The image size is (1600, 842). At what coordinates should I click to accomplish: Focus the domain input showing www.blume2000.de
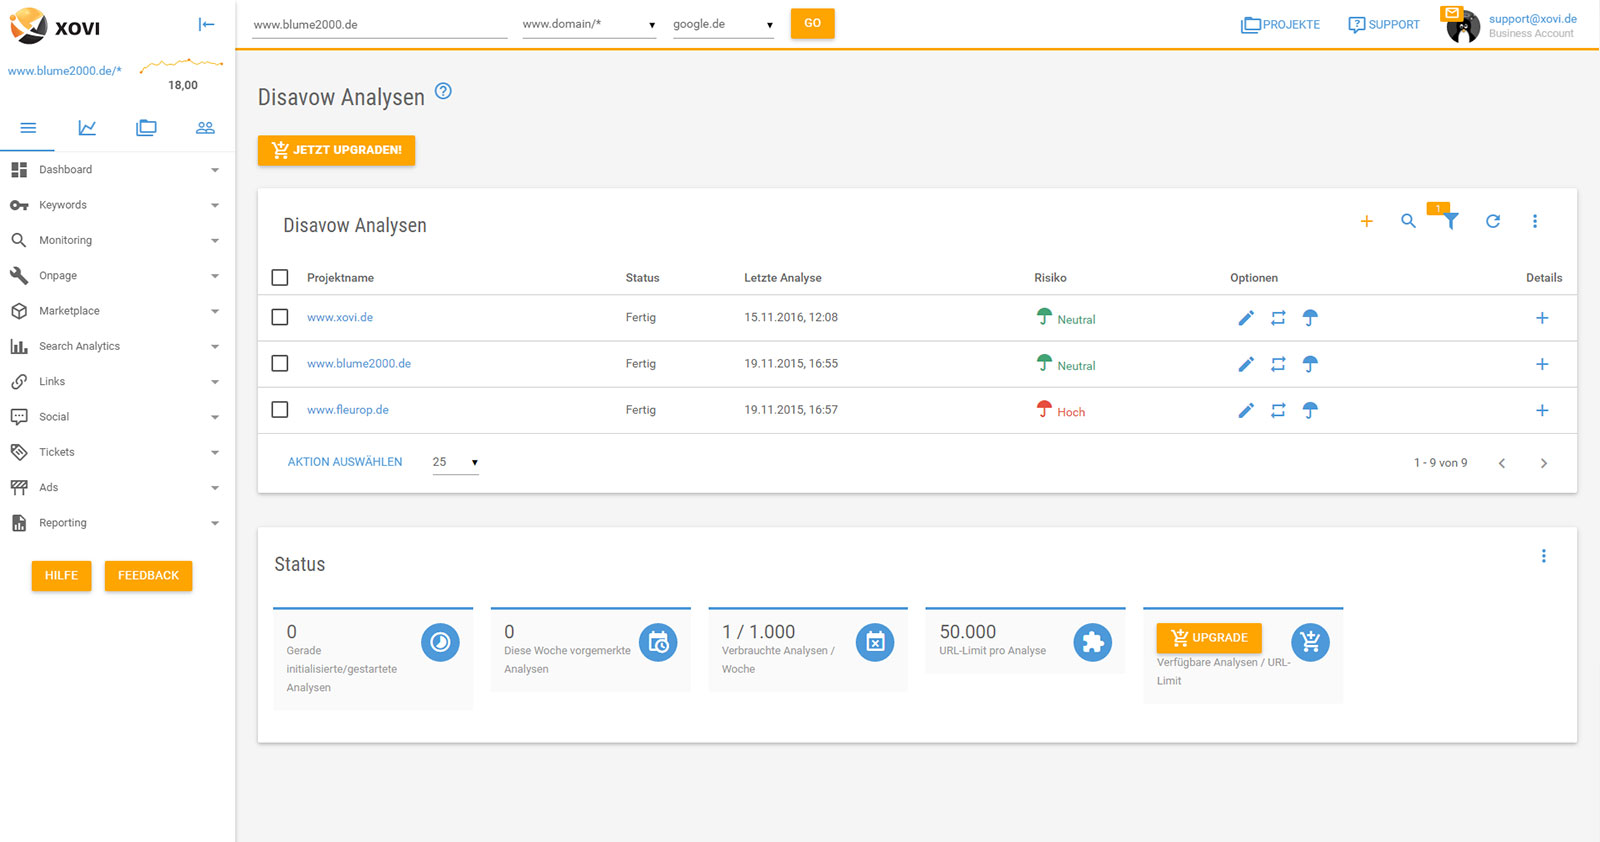pyautogui.click(x=380, y=24)
